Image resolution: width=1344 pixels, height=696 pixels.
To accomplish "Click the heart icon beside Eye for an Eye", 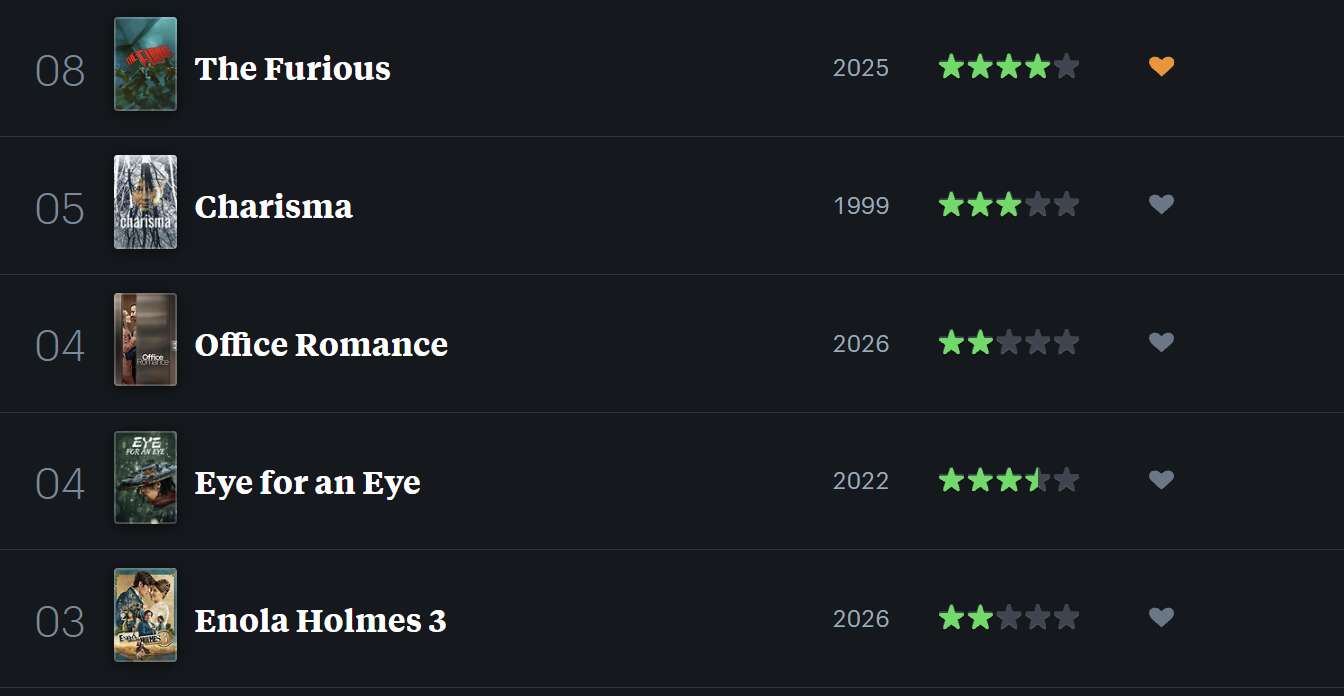I will 1161,481.
